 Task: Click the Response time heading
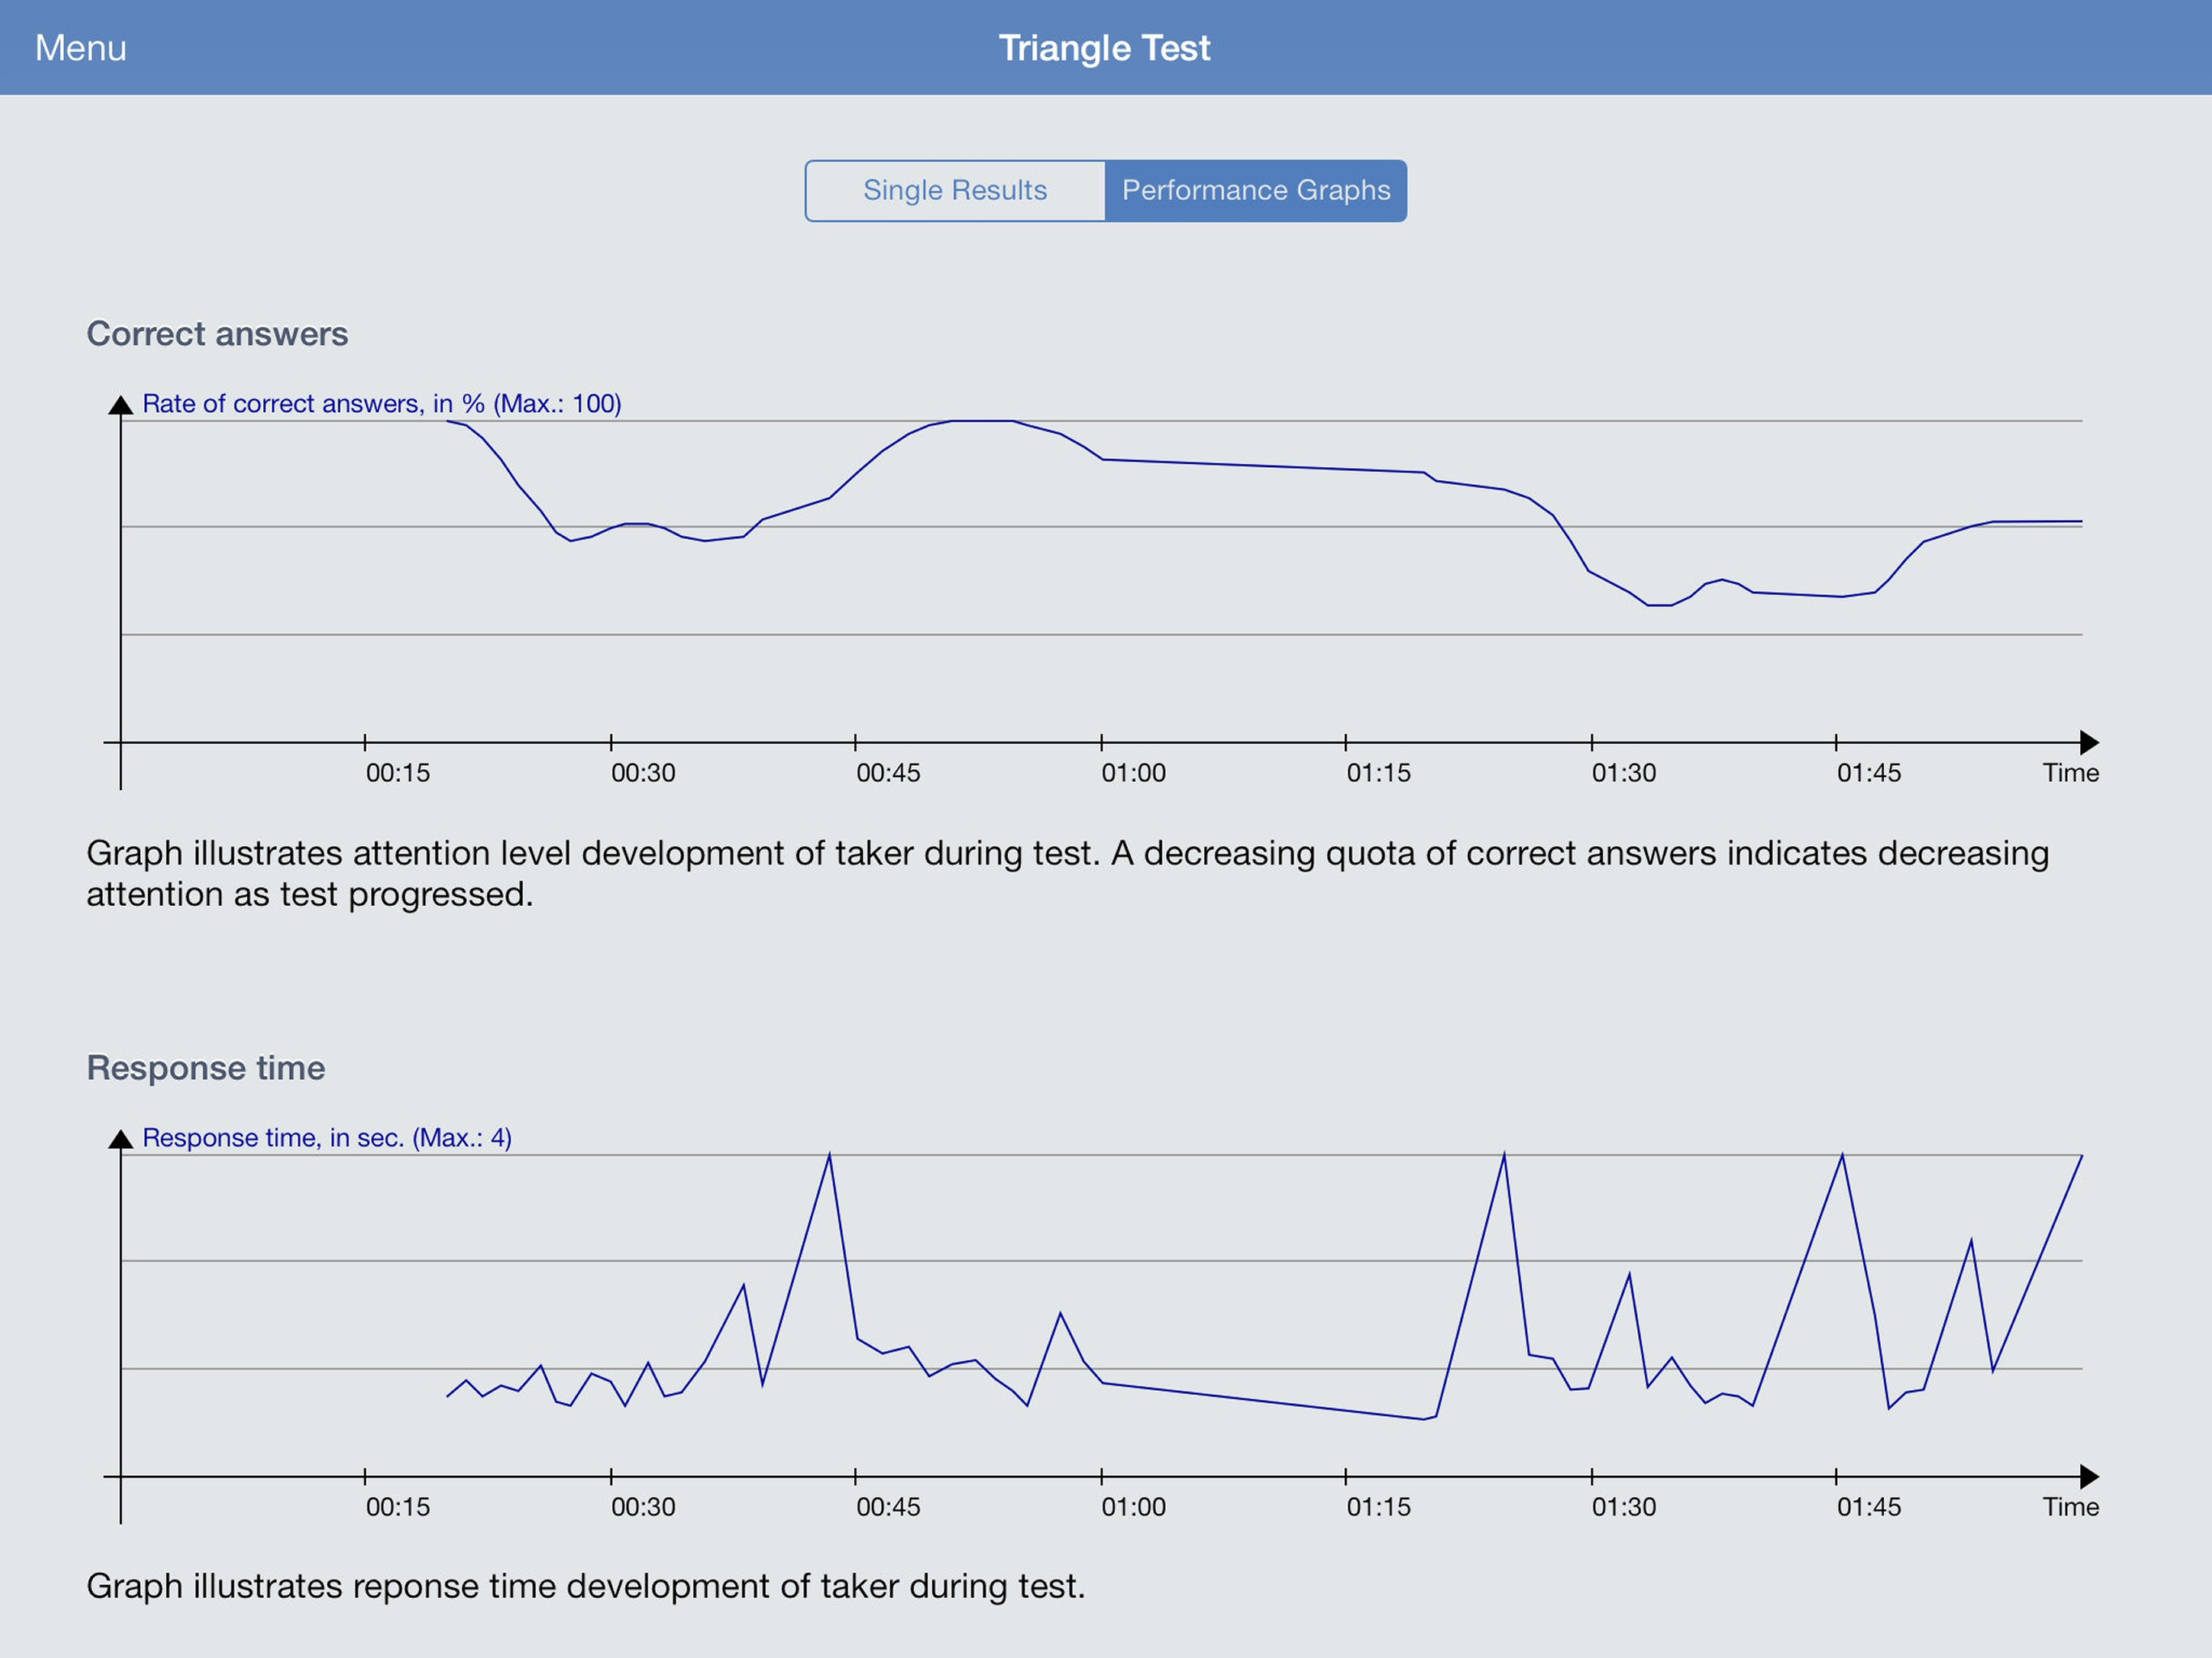coord(205,1067)
